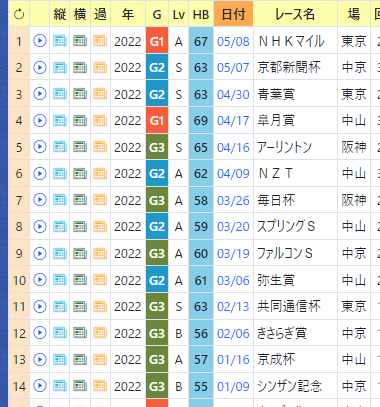Open the horizontal table icon for 毎日杯

pos(80,200)
